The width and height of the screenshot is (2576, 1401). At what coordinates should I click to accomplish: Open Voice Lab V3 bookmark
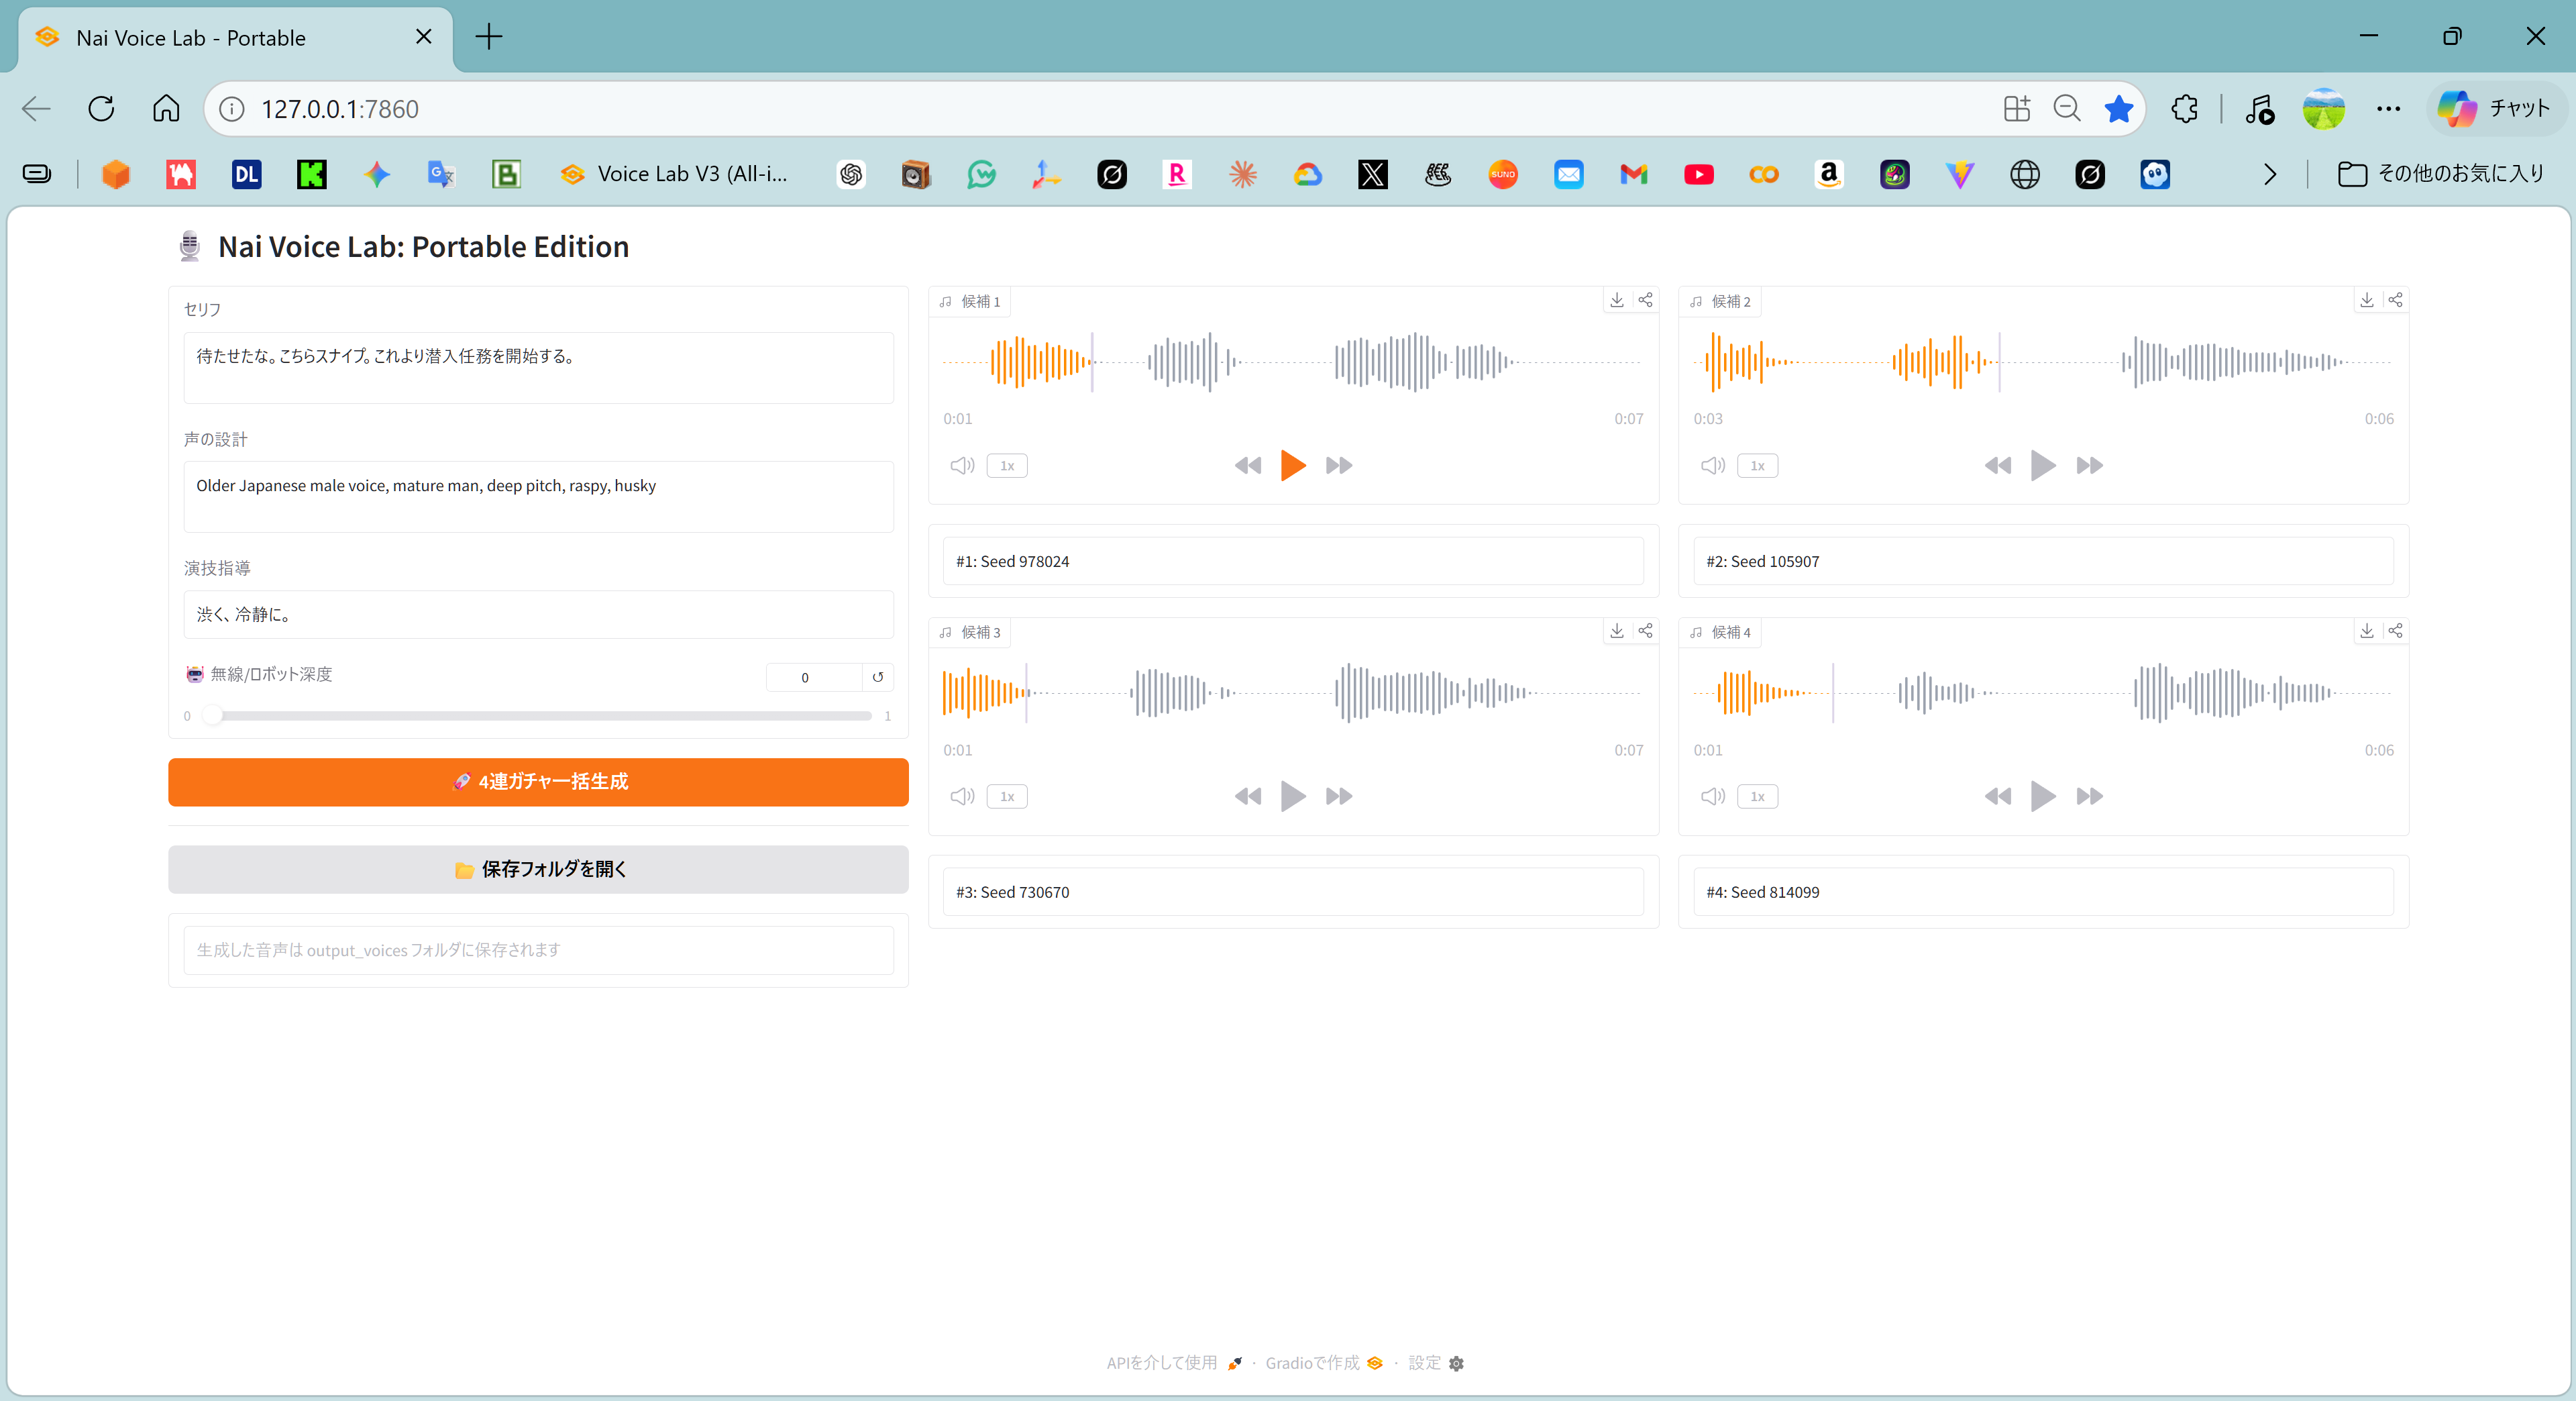coord(674,174)
